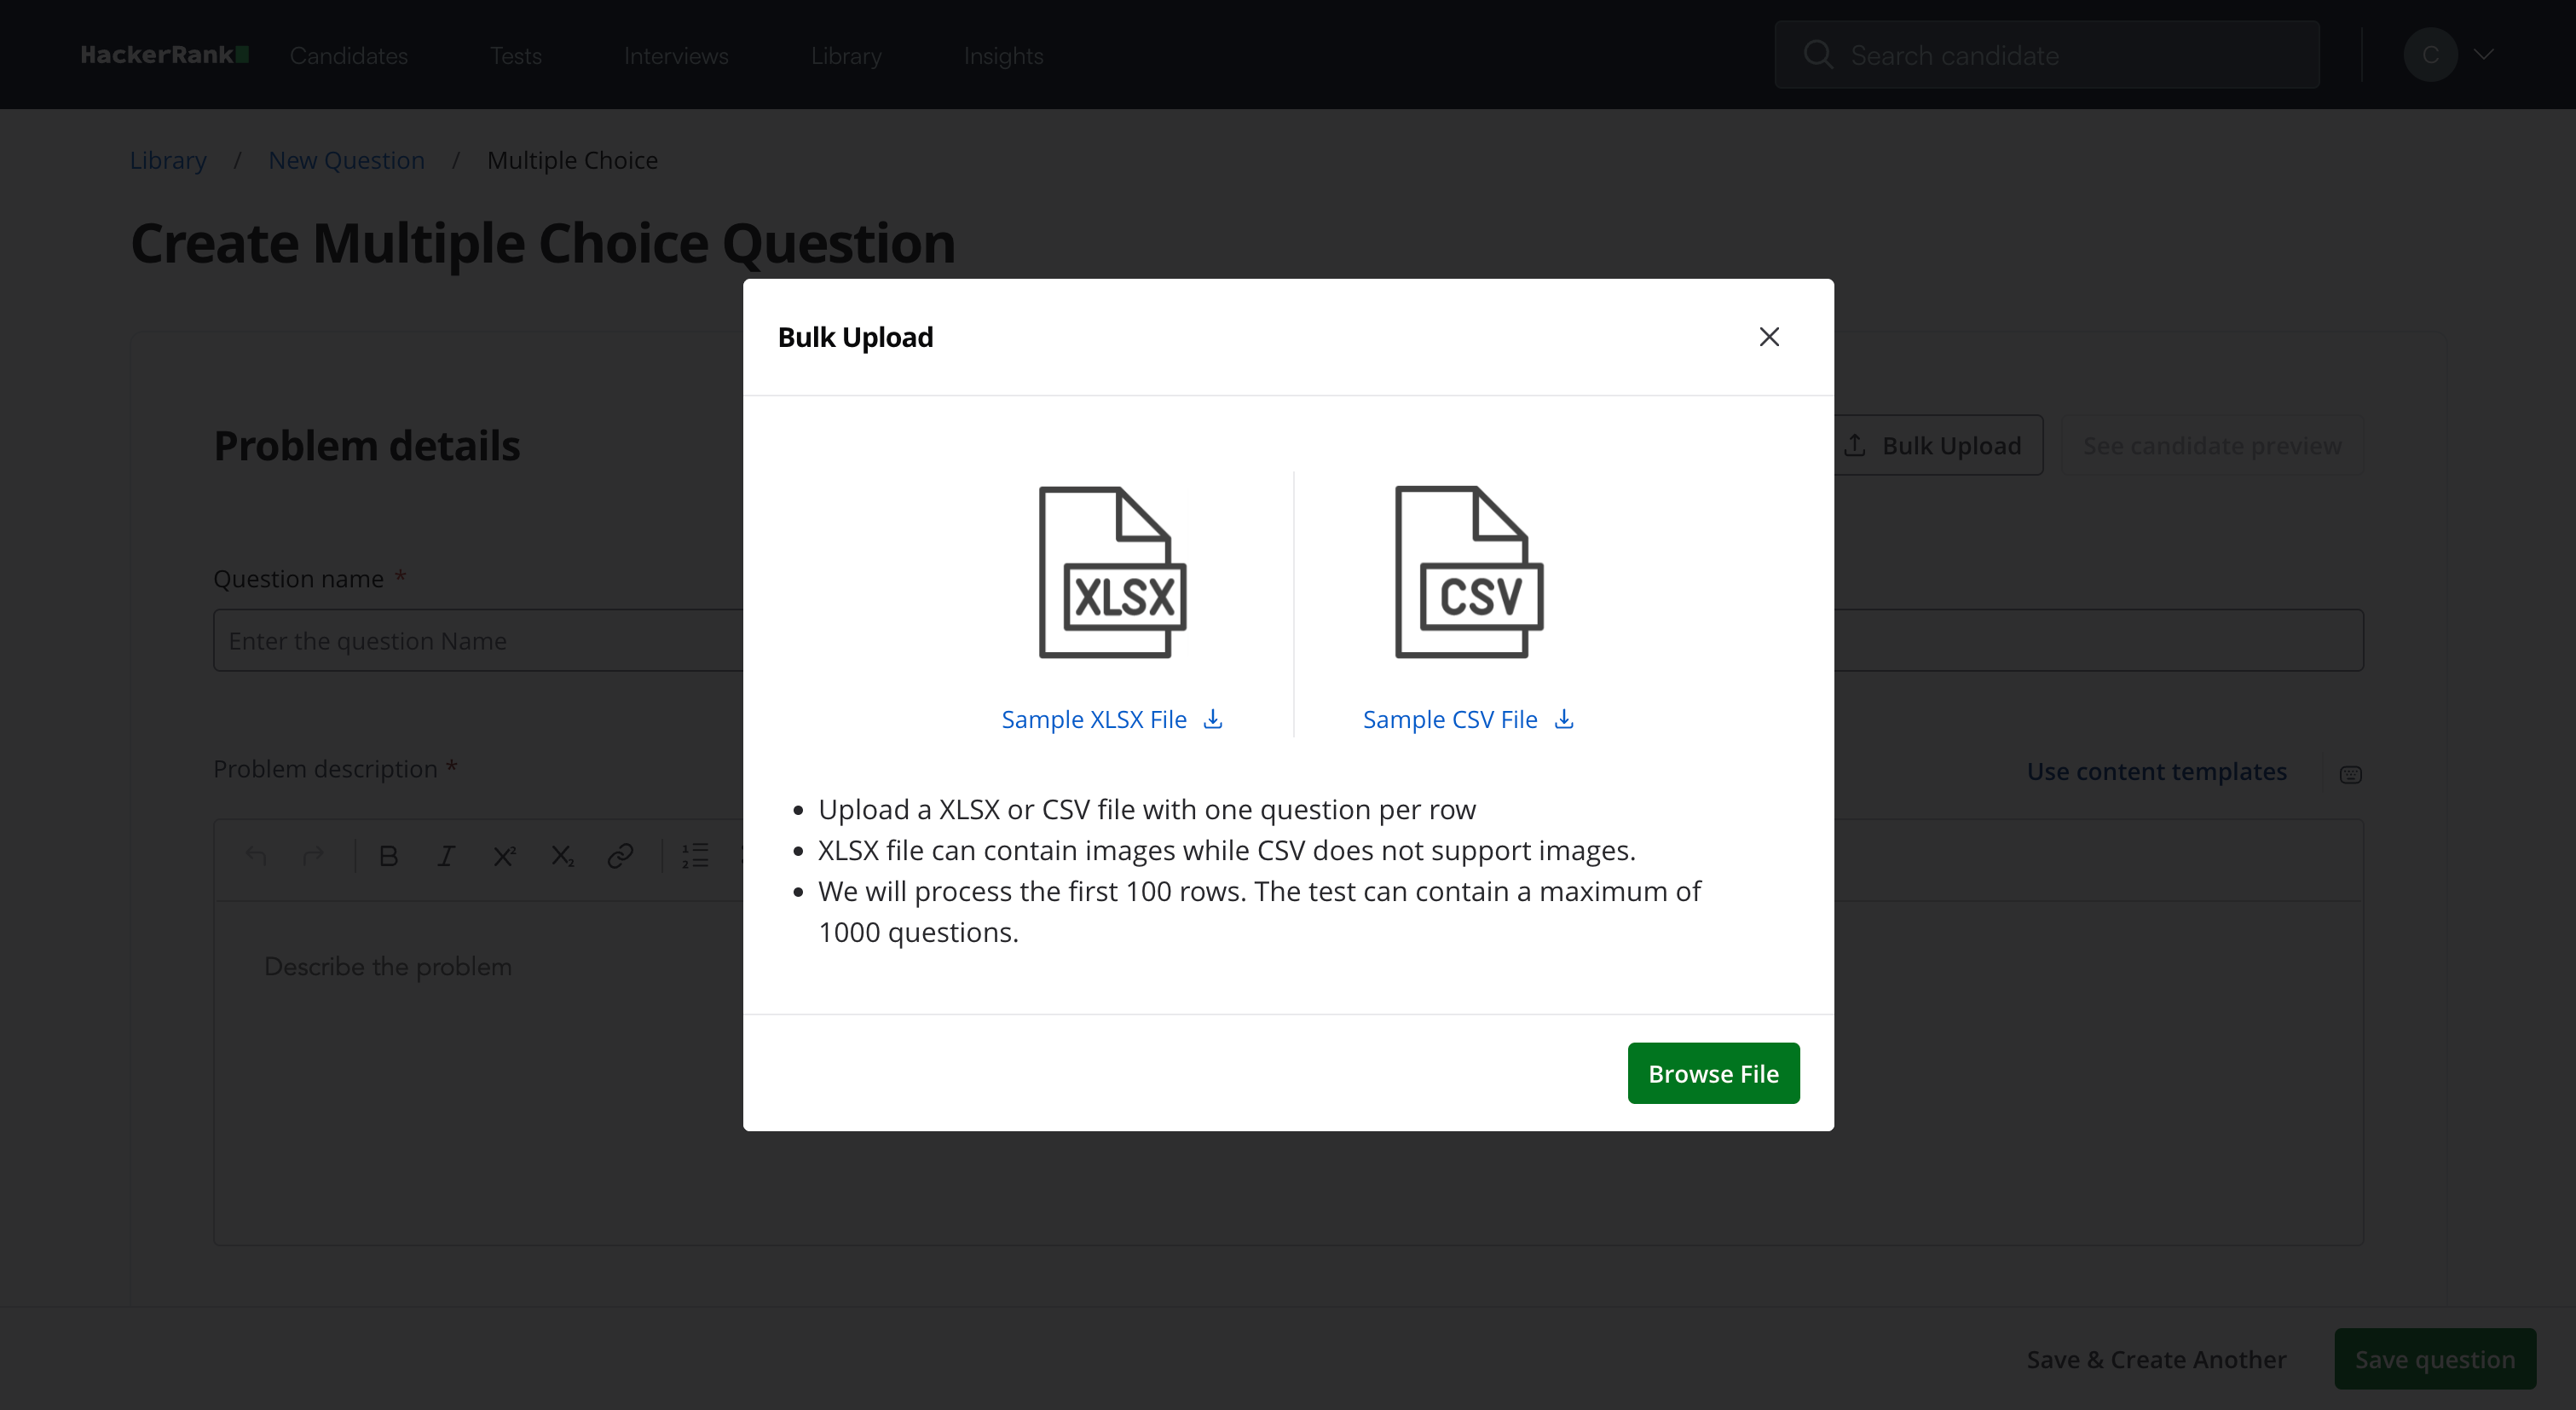The image size is (2576, 1410).
Task: Insert a numbered list
Action: point(695,856)
